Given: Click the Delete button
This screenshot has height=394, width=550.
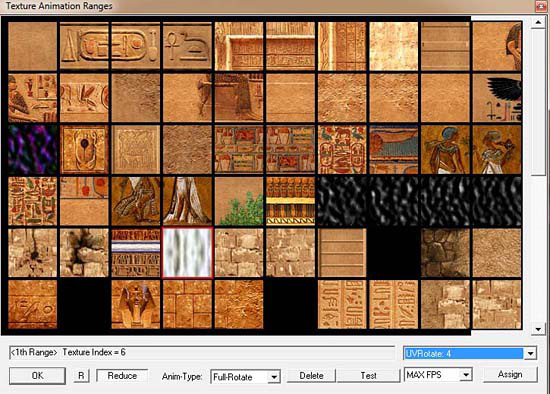Looking at the screenshot, I should pyautogui.click(x=311, y=376).
